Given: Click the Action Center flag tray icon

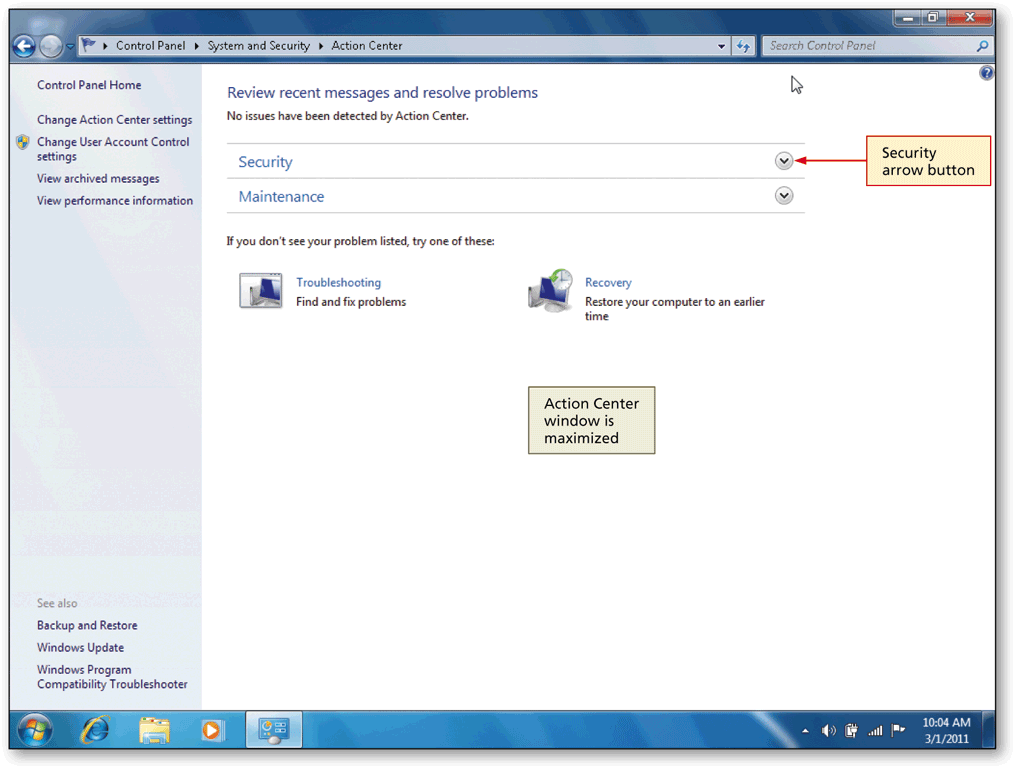Looking at the screenshot, I should [x=898, y=730].
